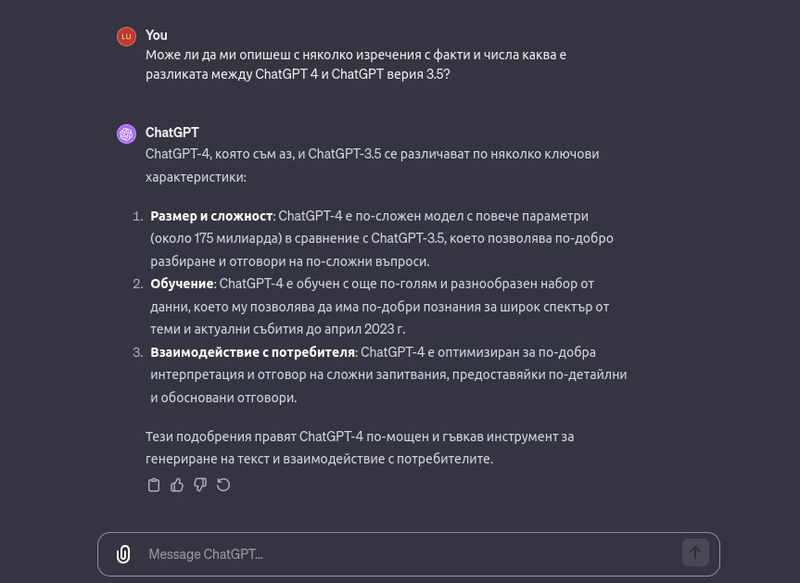
Task: Click the user's question about ChatGPT 4
Action: click(x=355, y=64)
